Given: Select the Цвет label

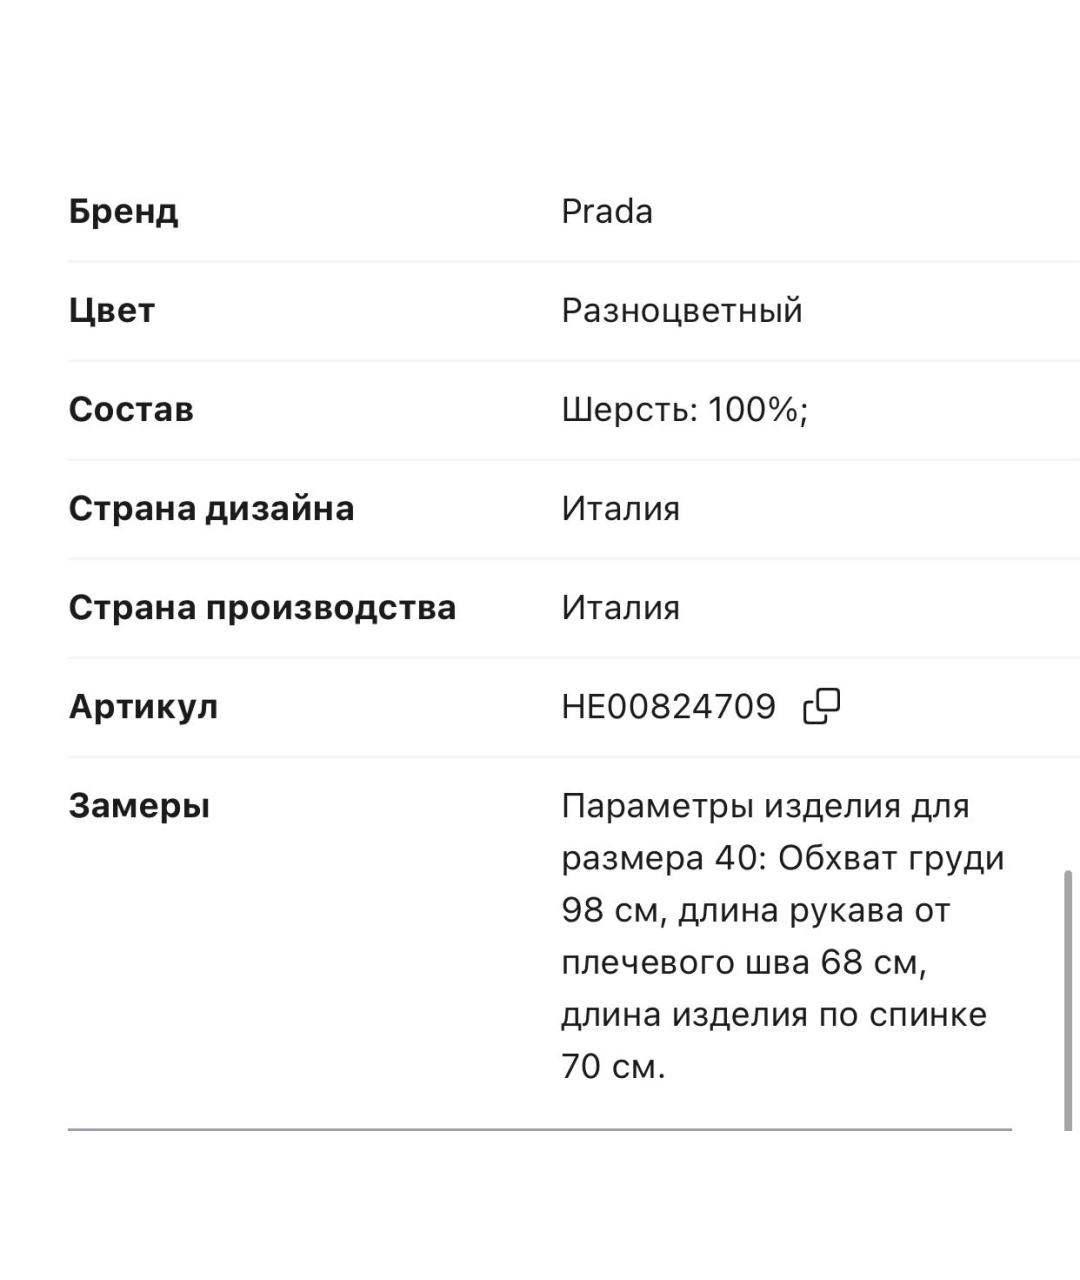Looking at the screenshot, I should (x=111, y=310).
